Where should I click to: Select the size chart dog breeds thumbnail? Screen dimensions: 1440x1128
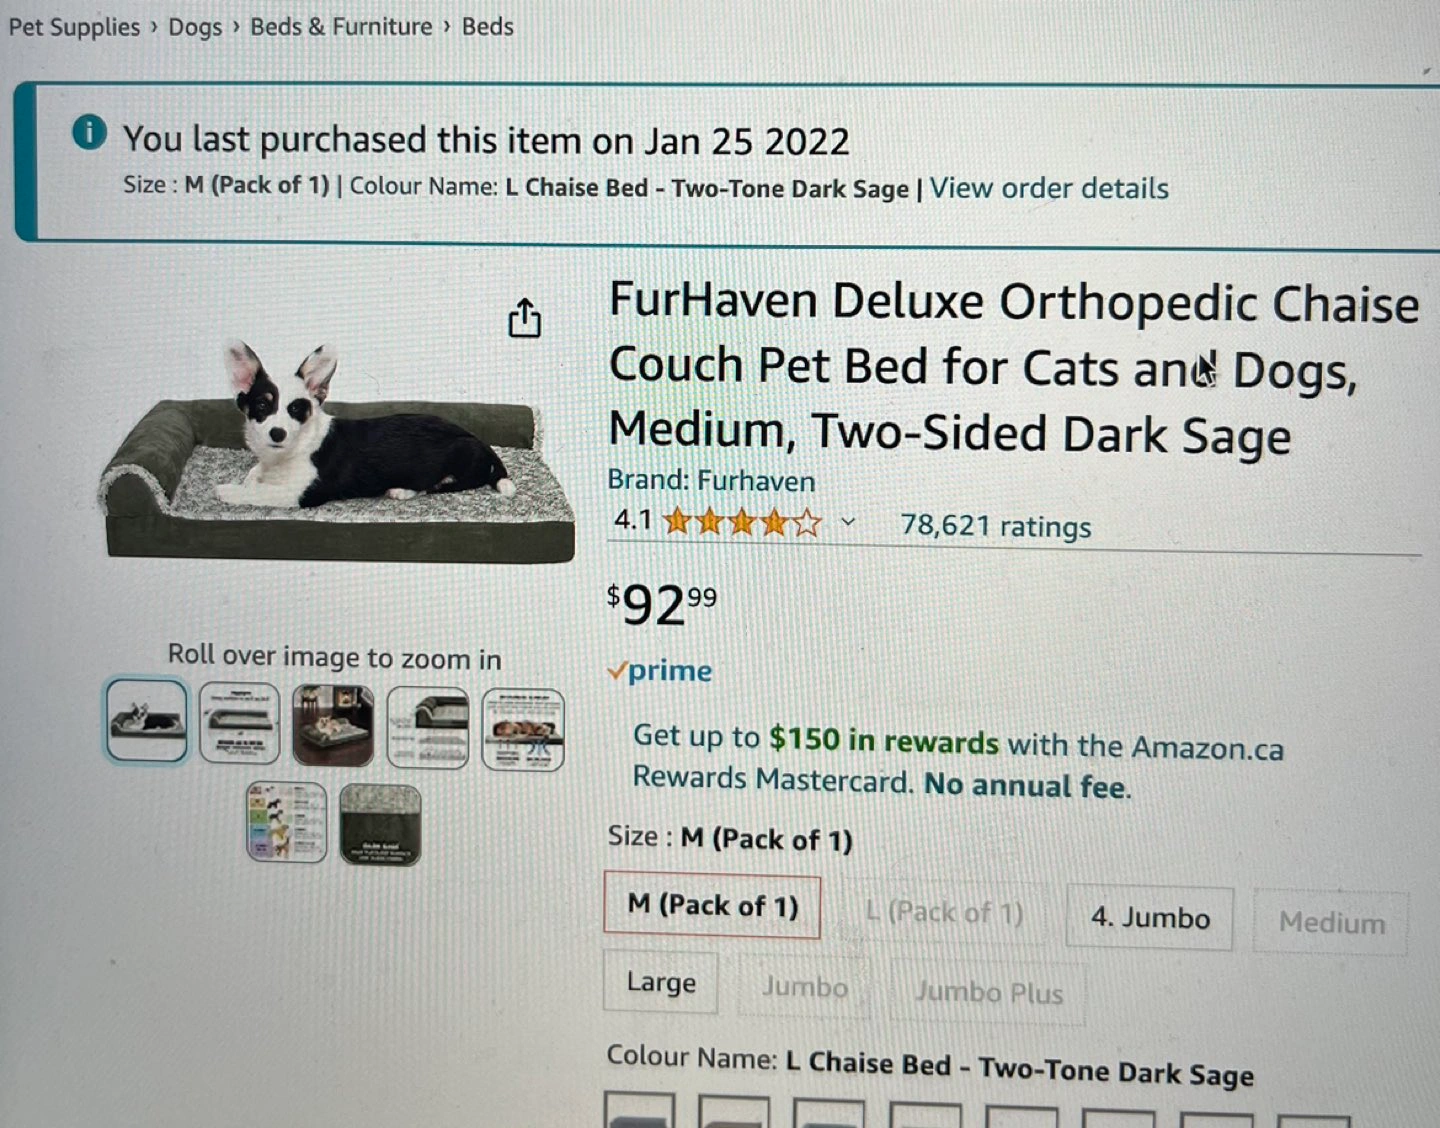(x=287, y=822)
